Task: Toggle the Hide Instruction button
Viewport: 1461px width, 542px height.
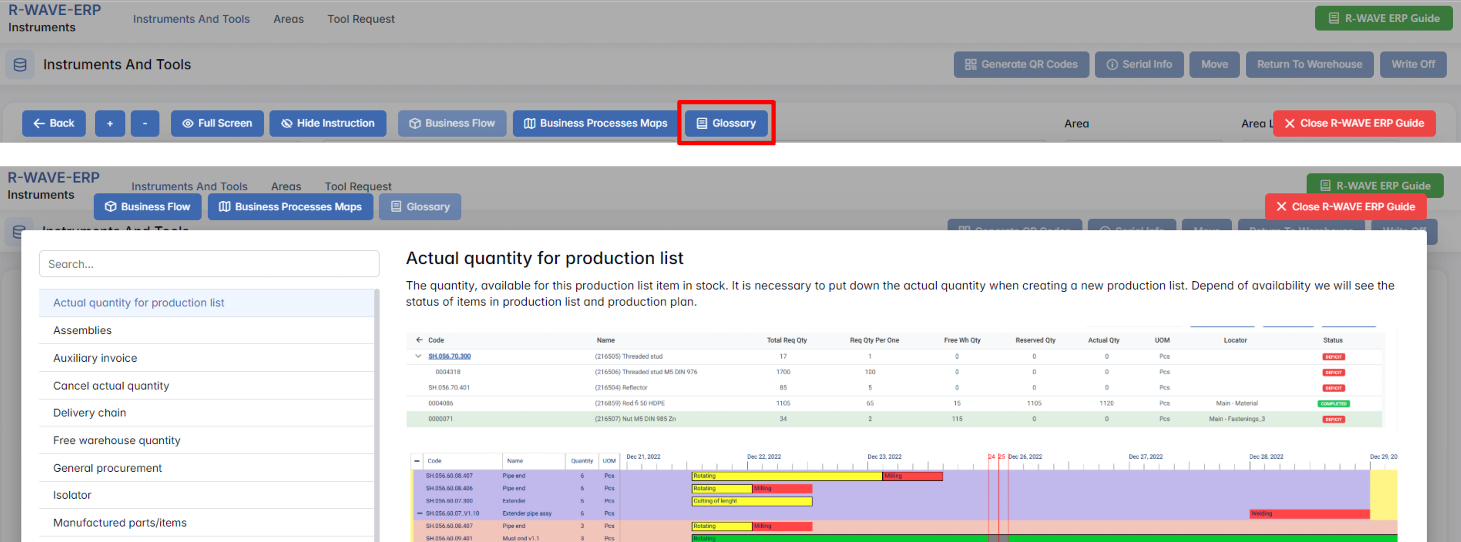Action: point(327,123)
